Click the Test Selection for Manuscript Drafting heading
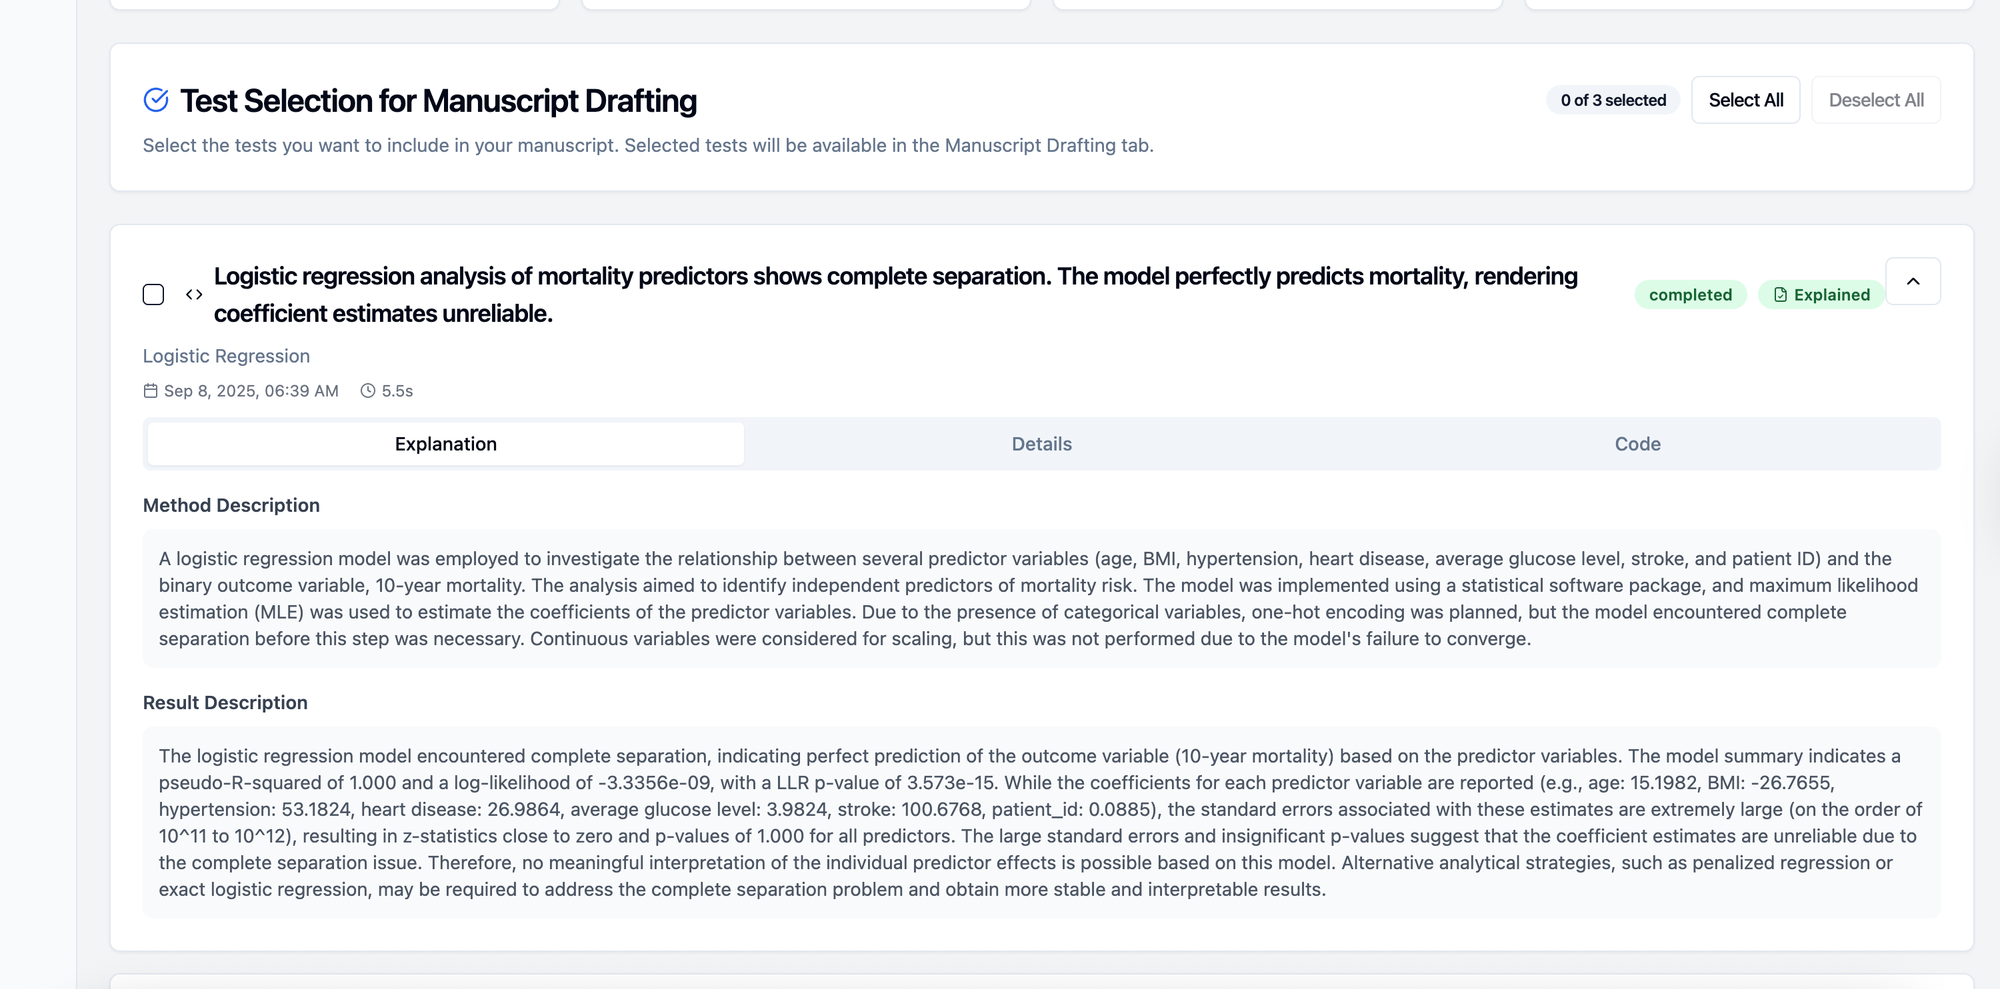The width and height of the screenshot is (2000, 989). [x=438, y=101]
